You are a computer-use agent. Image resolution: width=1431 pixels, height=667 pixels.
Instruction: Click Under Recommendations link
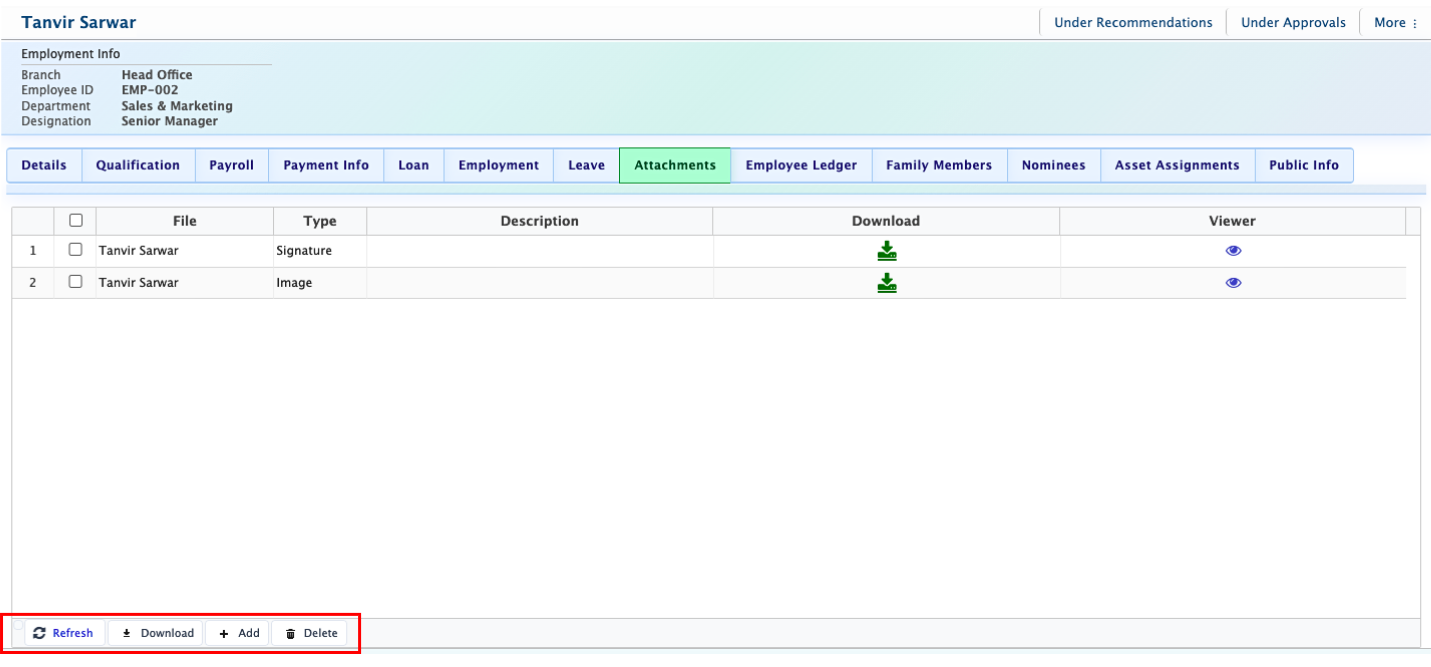tap(1133, 22)
